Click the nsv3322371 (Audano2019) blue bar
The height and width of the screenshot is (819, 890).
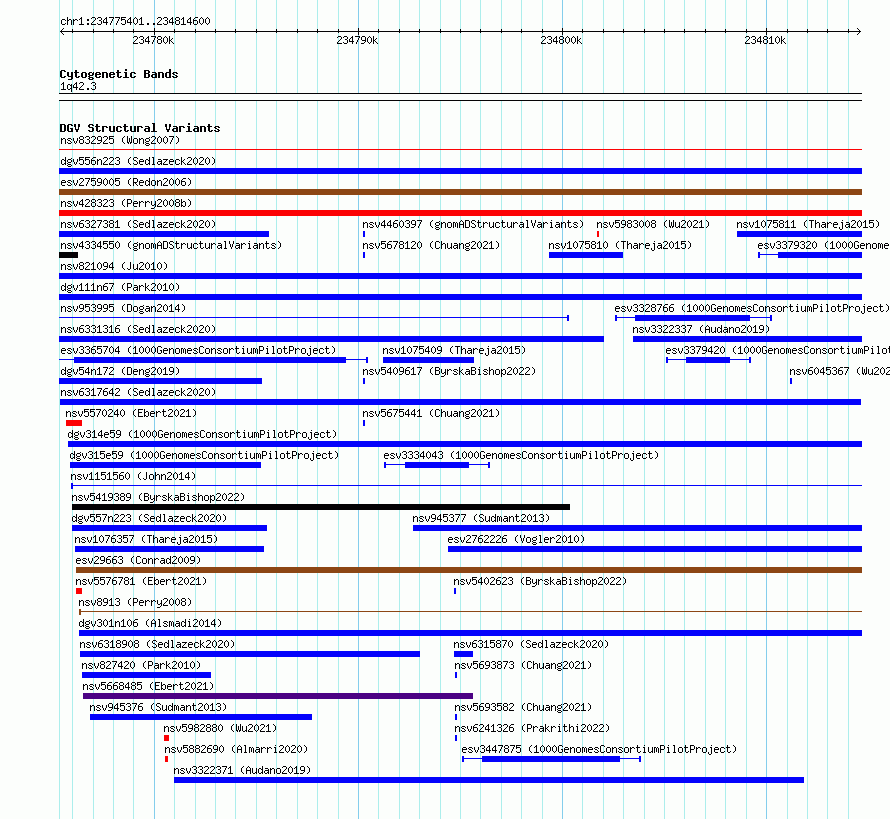click(489, 780)
